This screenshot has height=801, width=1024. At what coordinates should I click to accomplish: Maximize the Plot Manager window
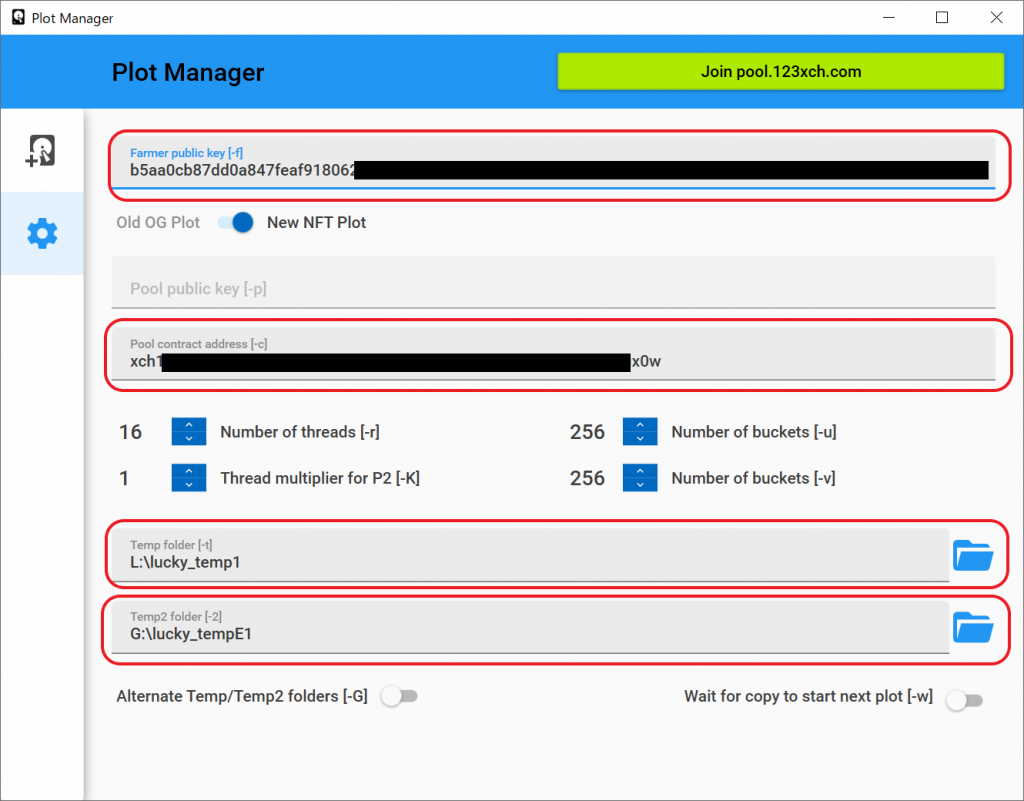click(941, 18)
